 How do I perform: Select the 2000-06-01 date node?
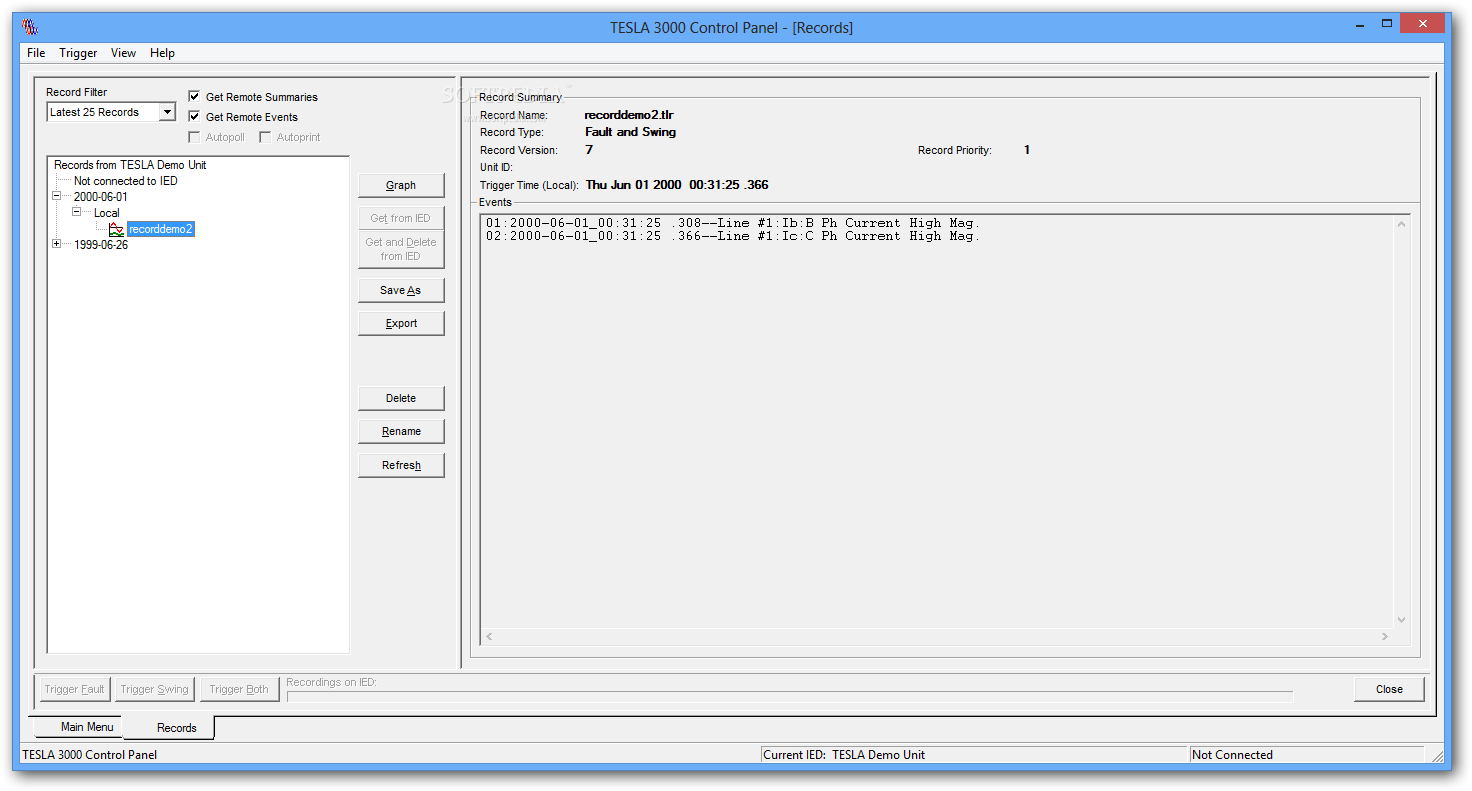(x=101, y=197)
